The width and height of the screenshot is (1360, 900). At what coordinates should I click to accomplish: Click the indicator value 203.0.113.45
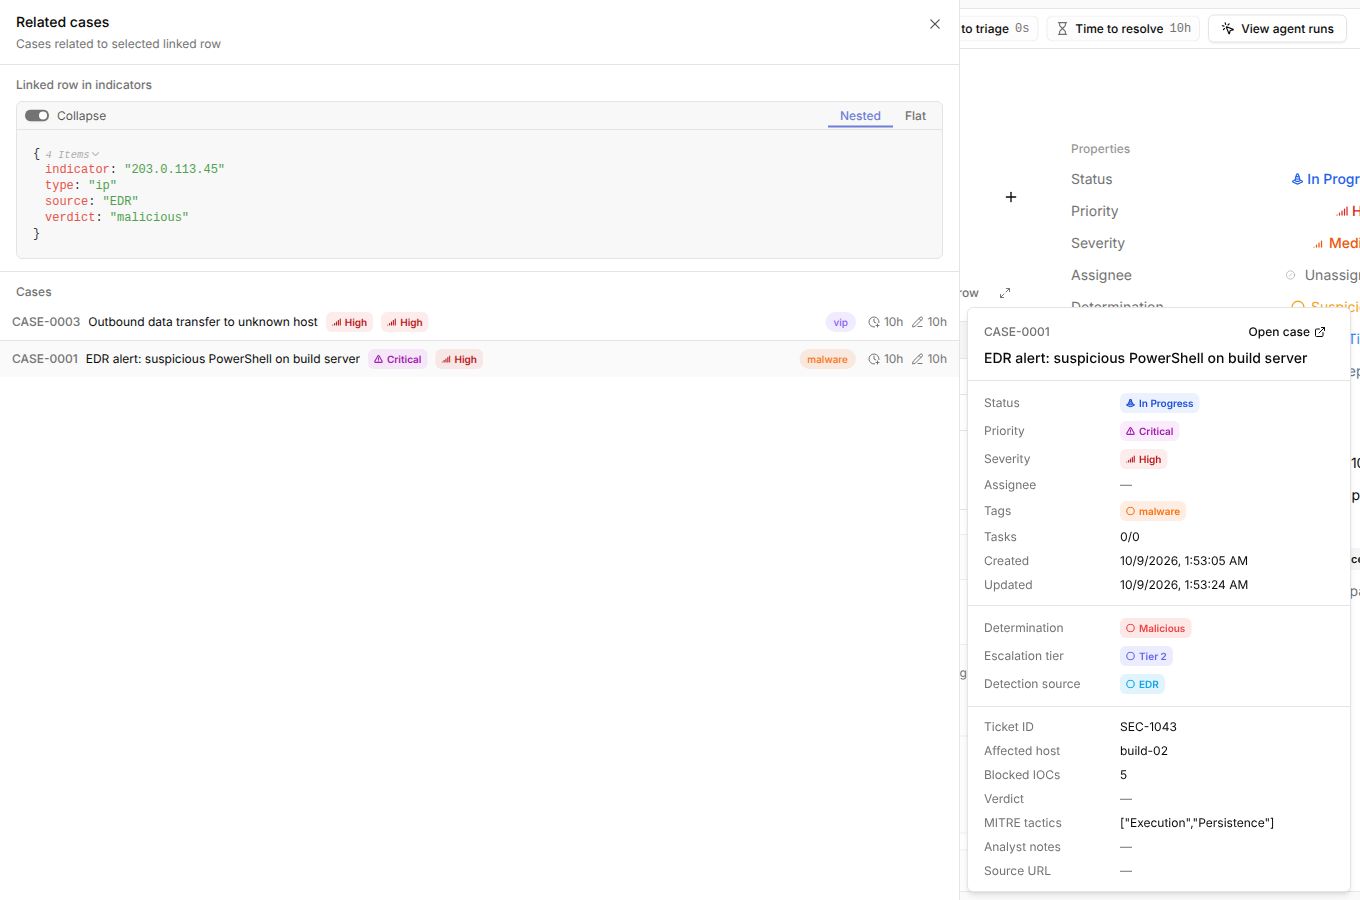coord(174,169)
